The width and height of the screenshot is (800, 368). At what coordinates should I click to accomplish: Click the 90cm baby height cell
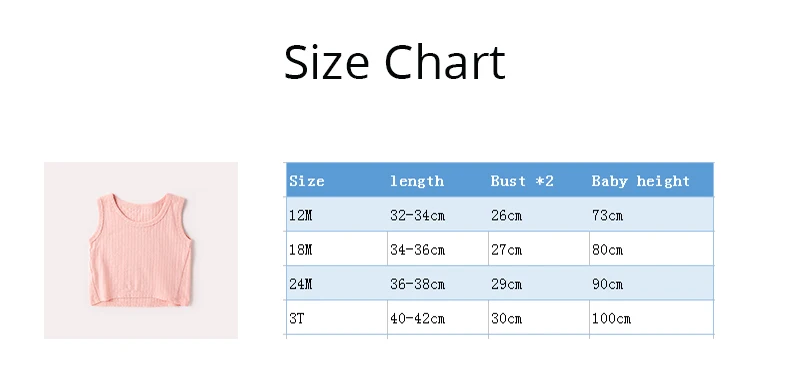[x=652, y=283]
